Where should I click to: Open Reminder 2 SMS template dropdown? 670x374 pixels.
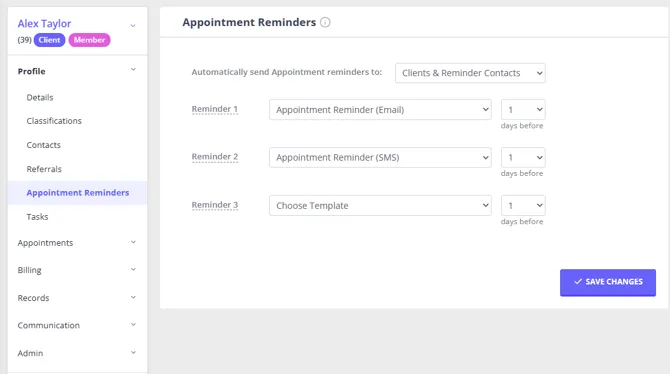(x=380, y=157)
